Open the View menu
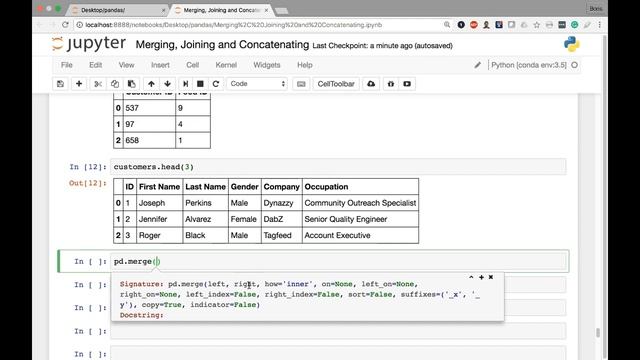Screen dimensions: 640x360 127,65
